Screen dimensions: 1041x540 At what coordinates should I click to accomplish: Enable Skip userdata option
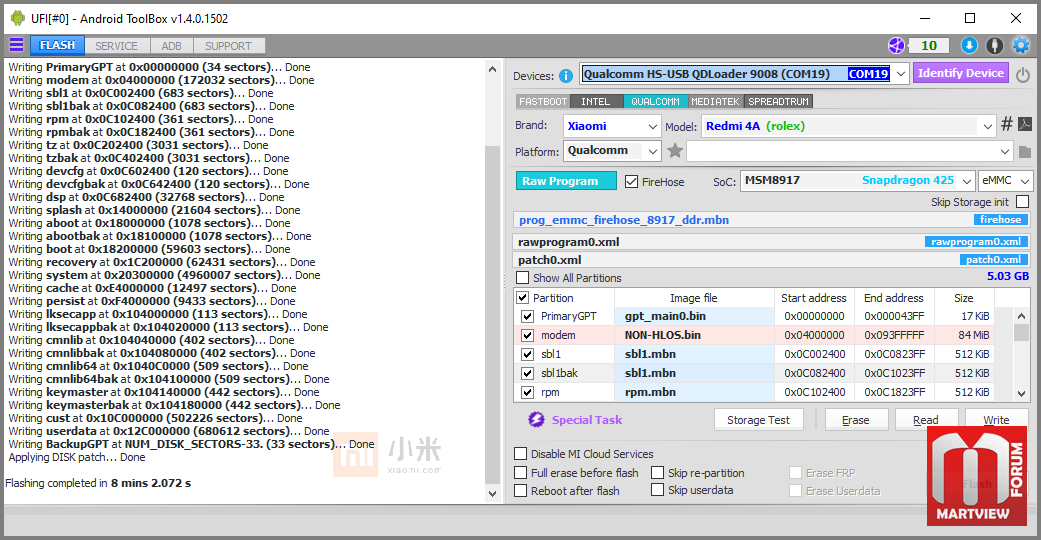pyautogui.click(x=657, y=490)
